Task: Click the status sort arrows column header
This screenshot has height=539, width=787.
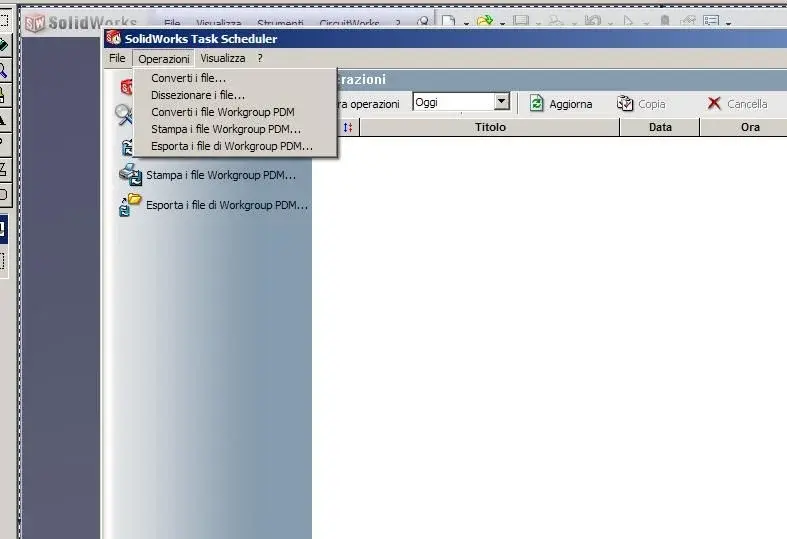Action: pos(348,127)
